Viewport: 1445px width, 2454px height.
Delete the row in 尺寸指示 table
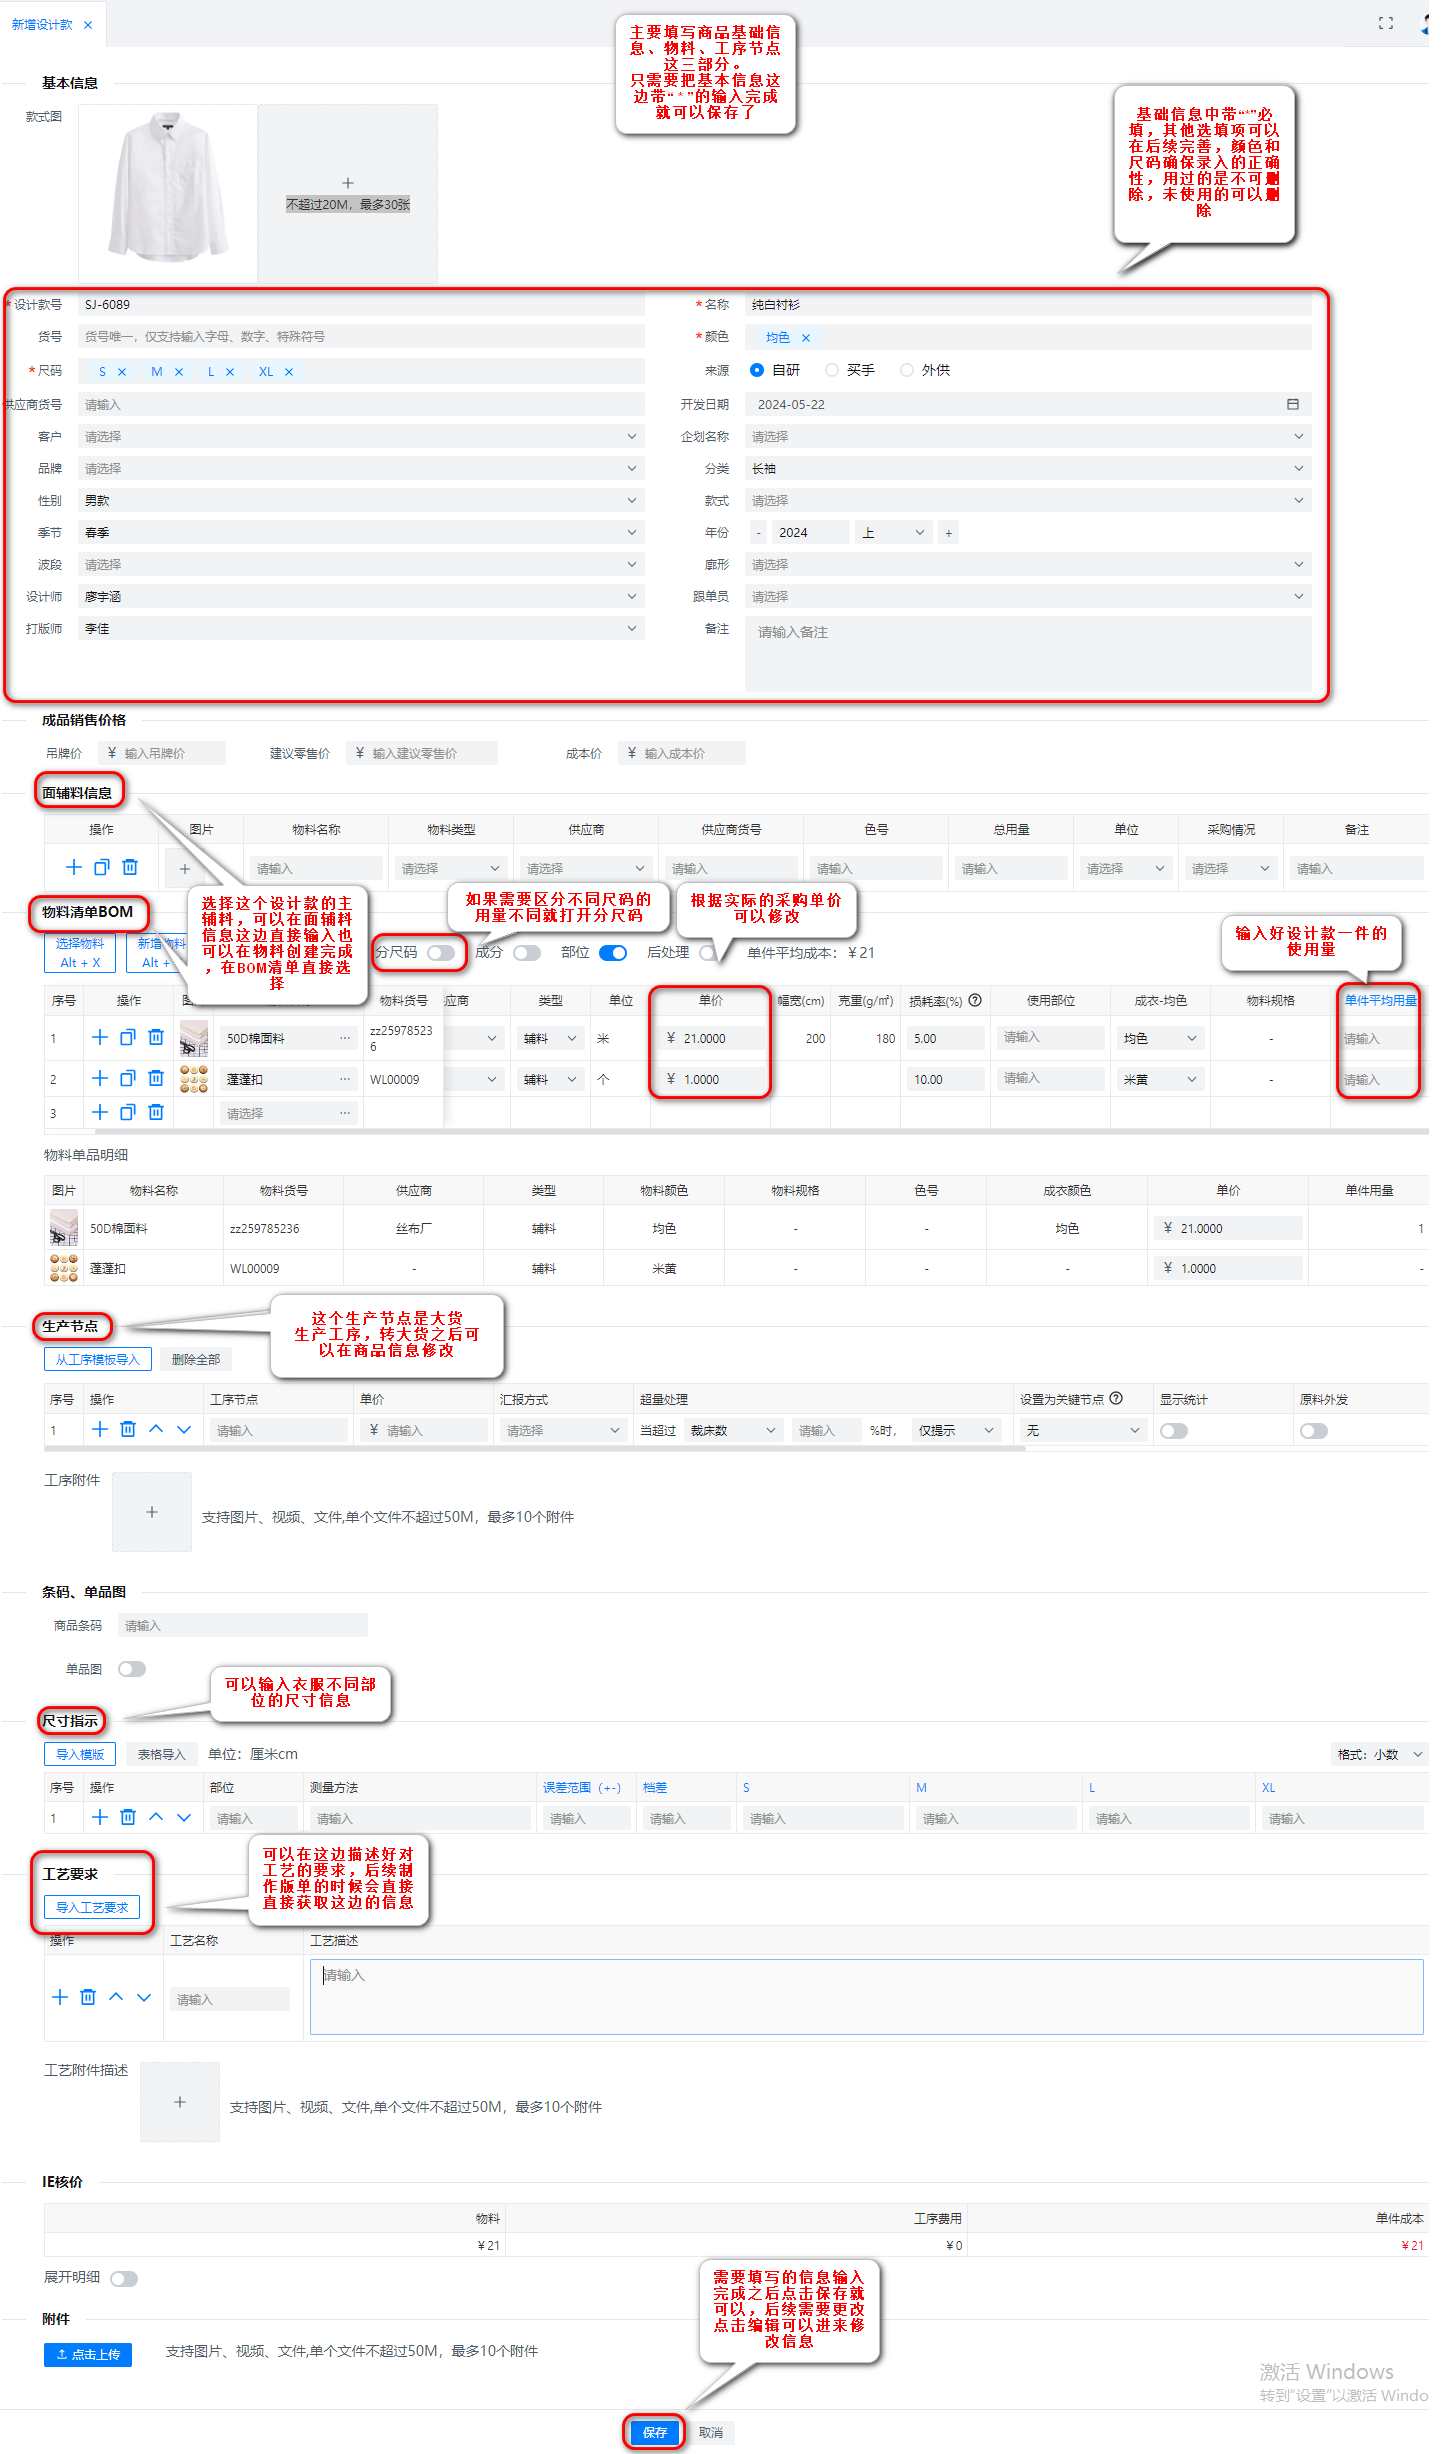[x=128, y=1817]
